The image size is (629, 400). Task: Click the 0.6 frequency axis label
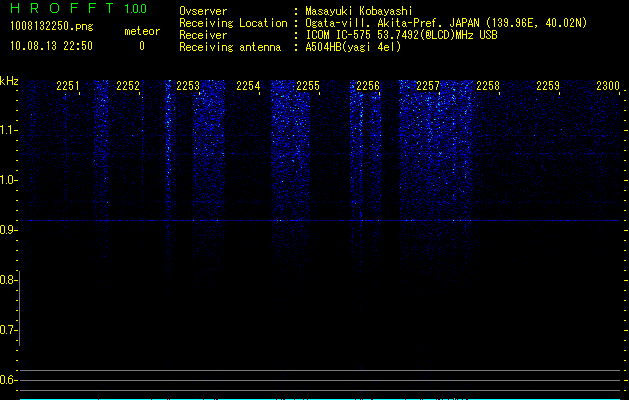tap(7, 380)
